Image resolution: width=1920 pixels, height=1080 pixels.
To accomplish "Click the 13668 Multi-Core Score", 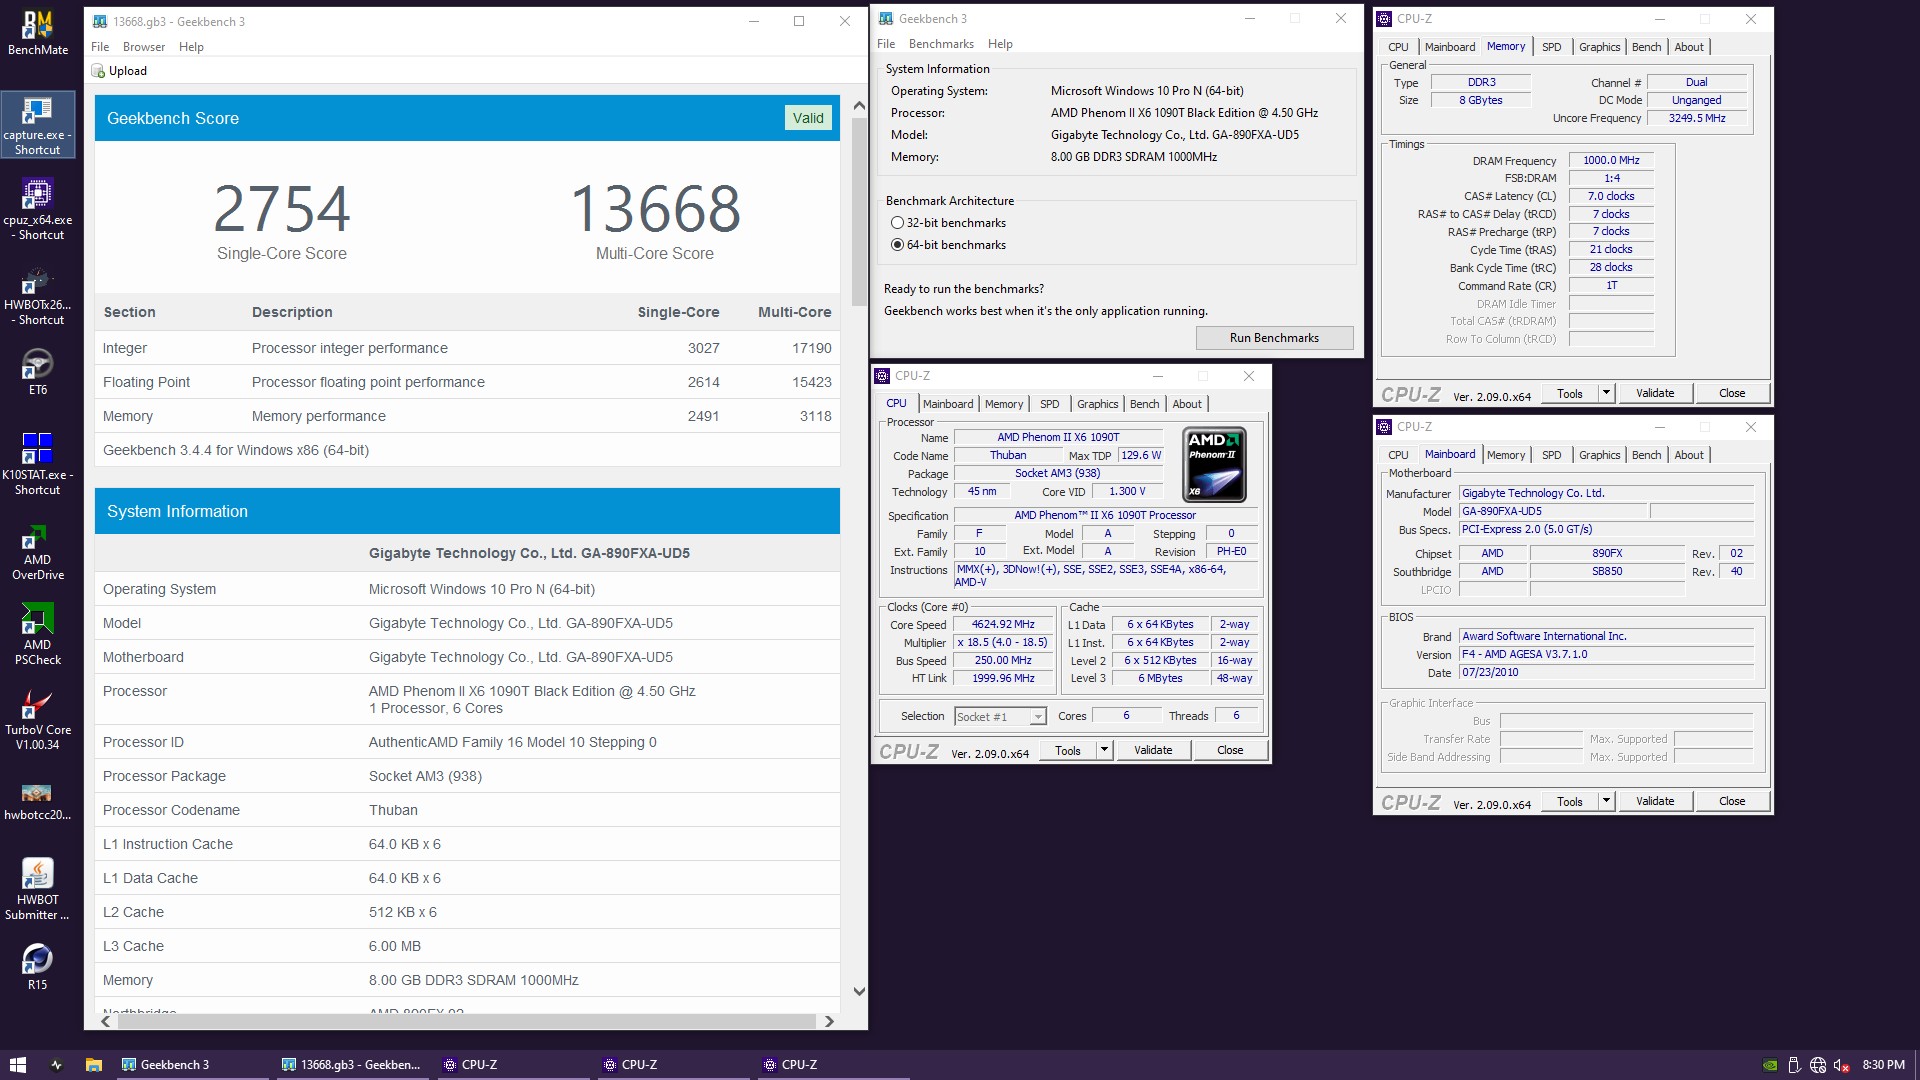I will click(x=655, y=208).
